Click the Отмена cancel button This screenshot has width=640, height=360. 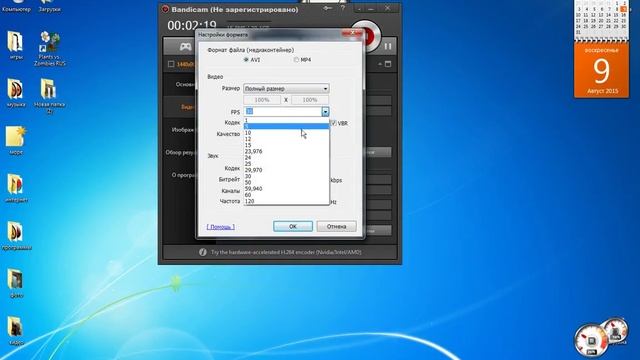[x=336, y=226]
